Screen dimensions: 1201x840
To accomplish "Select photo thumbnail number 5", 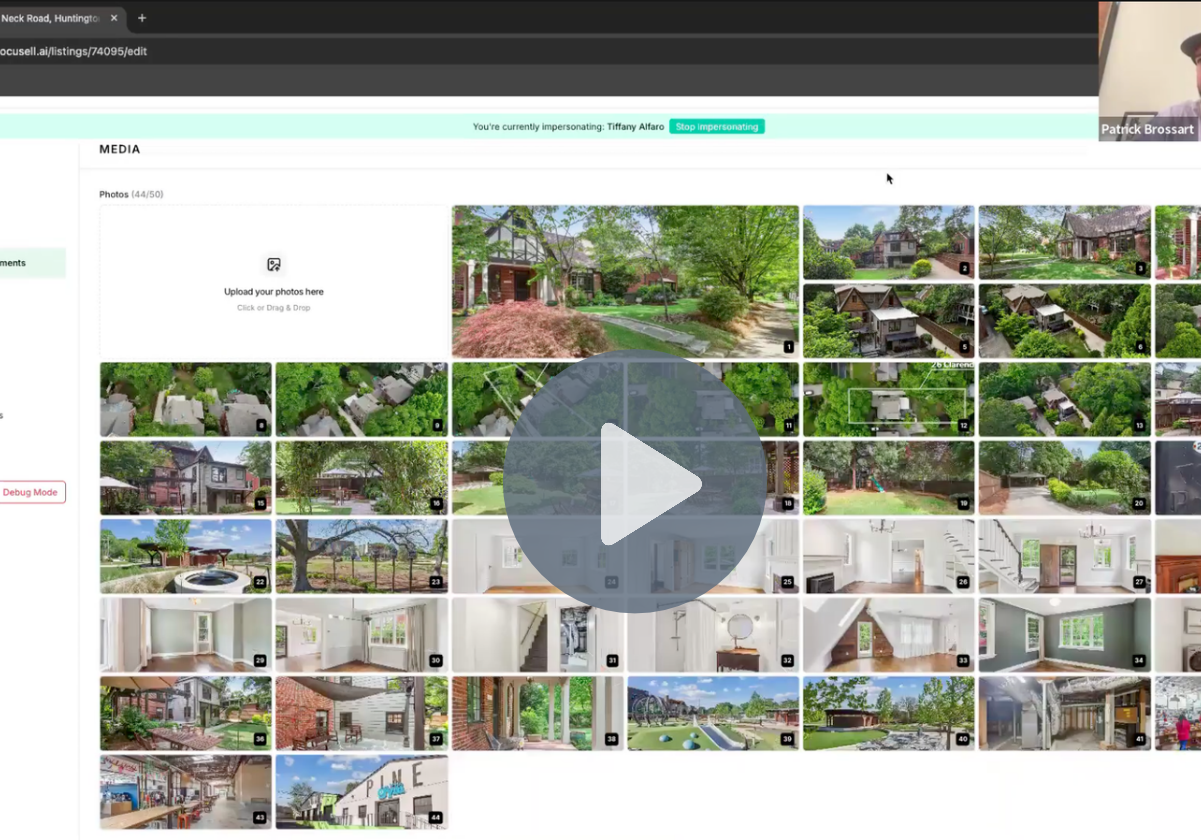I will (889, 320).
